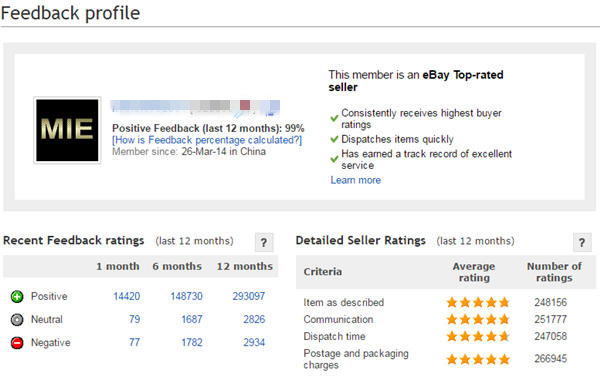Open Positive feedback count for 1 month

tap(127, 296)
